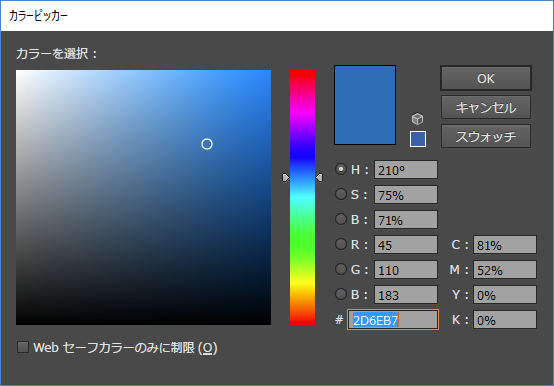Click the small in-gamut color swatch

[x=418, y=139]
